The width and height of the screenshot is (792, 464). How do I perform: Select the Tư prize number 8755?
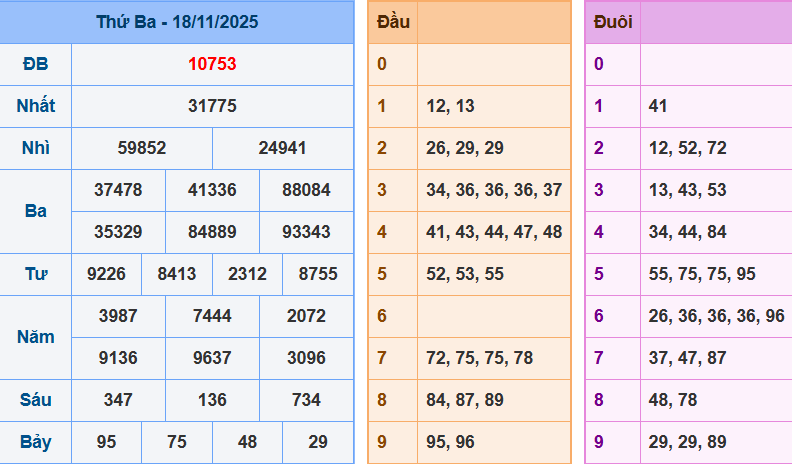pos(318,274)
